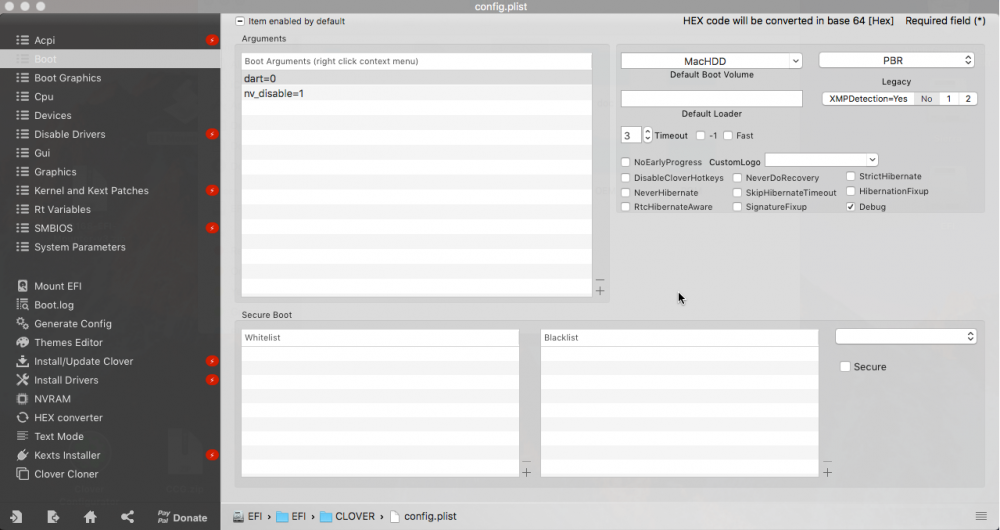
Task: Open the Secure Boot policy dropdown
Action: (x=906, y=336)
